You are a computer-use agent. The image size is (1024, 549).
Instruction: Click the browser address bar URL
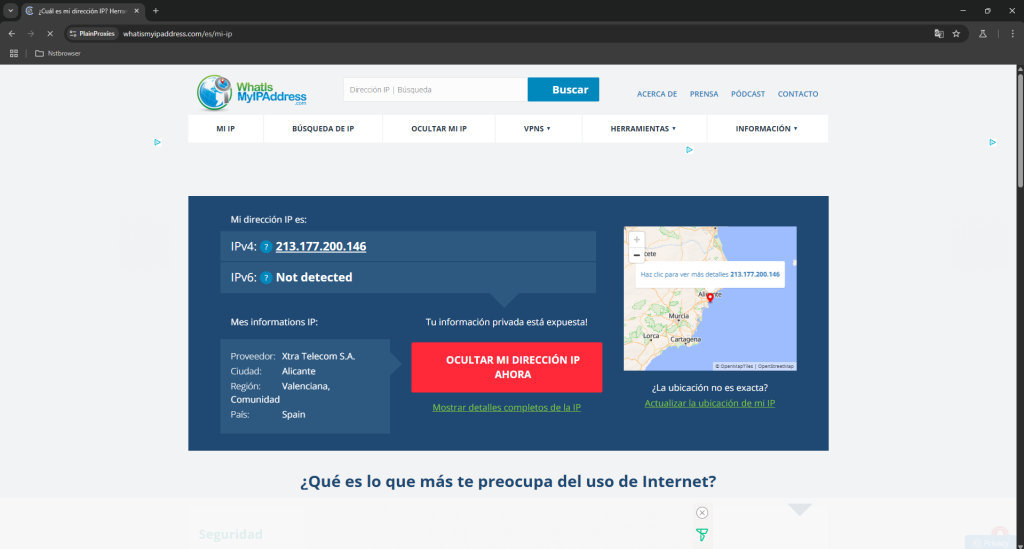[x=178, y=34]
